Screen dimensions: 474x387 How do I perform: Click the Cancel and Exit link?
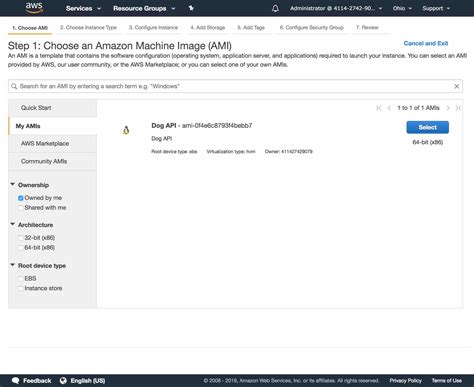(426, 43)
